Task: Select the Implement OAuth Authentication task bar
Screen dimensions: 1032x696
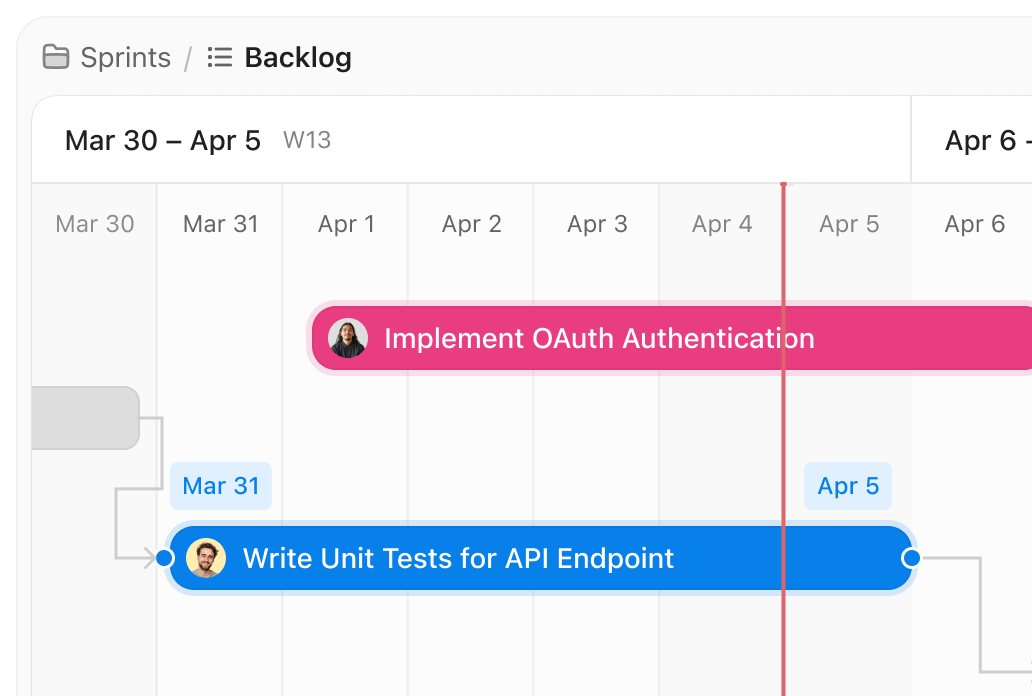Action: pyautogui.click(x=600, y=338)
